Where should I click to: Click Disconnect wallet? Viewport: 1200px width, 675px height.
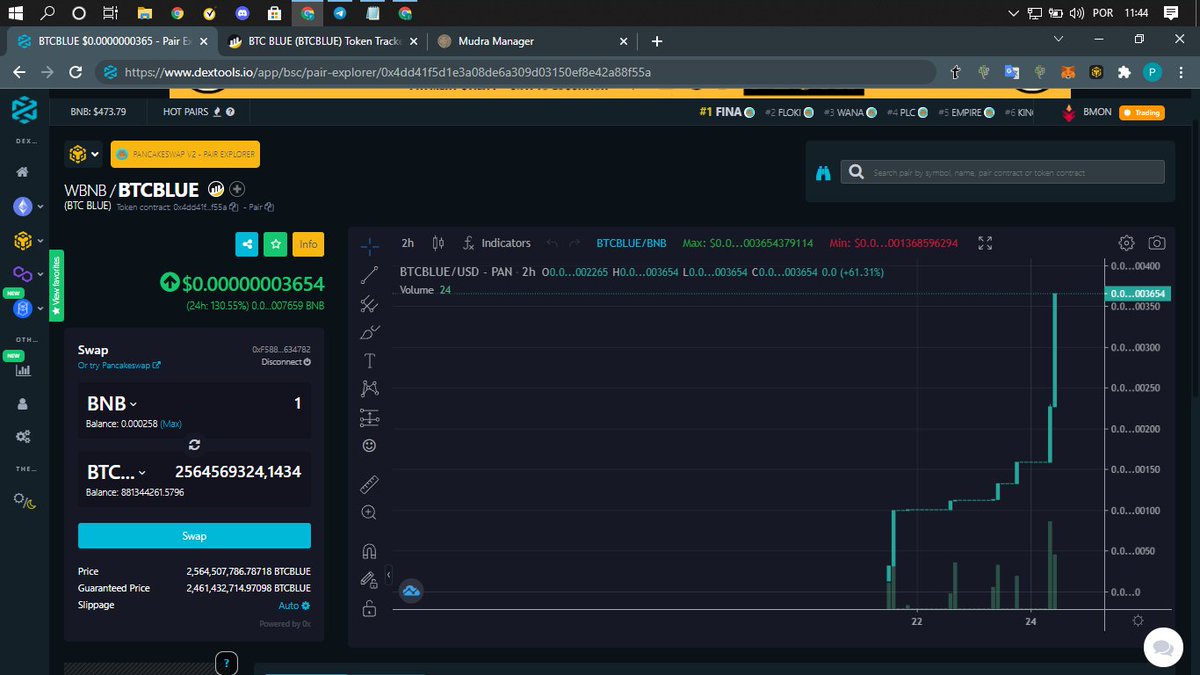[284, 362]
